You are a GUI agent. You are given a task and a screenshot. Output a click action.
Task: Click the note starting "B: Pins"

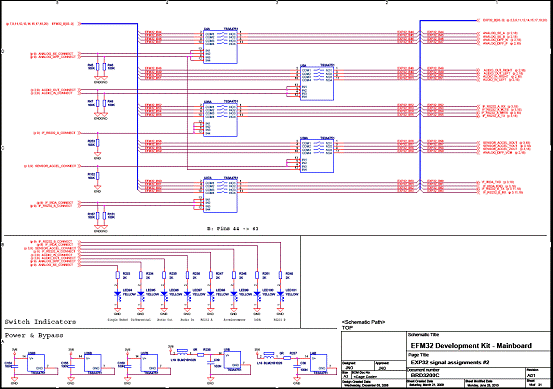tap(233, 229)
